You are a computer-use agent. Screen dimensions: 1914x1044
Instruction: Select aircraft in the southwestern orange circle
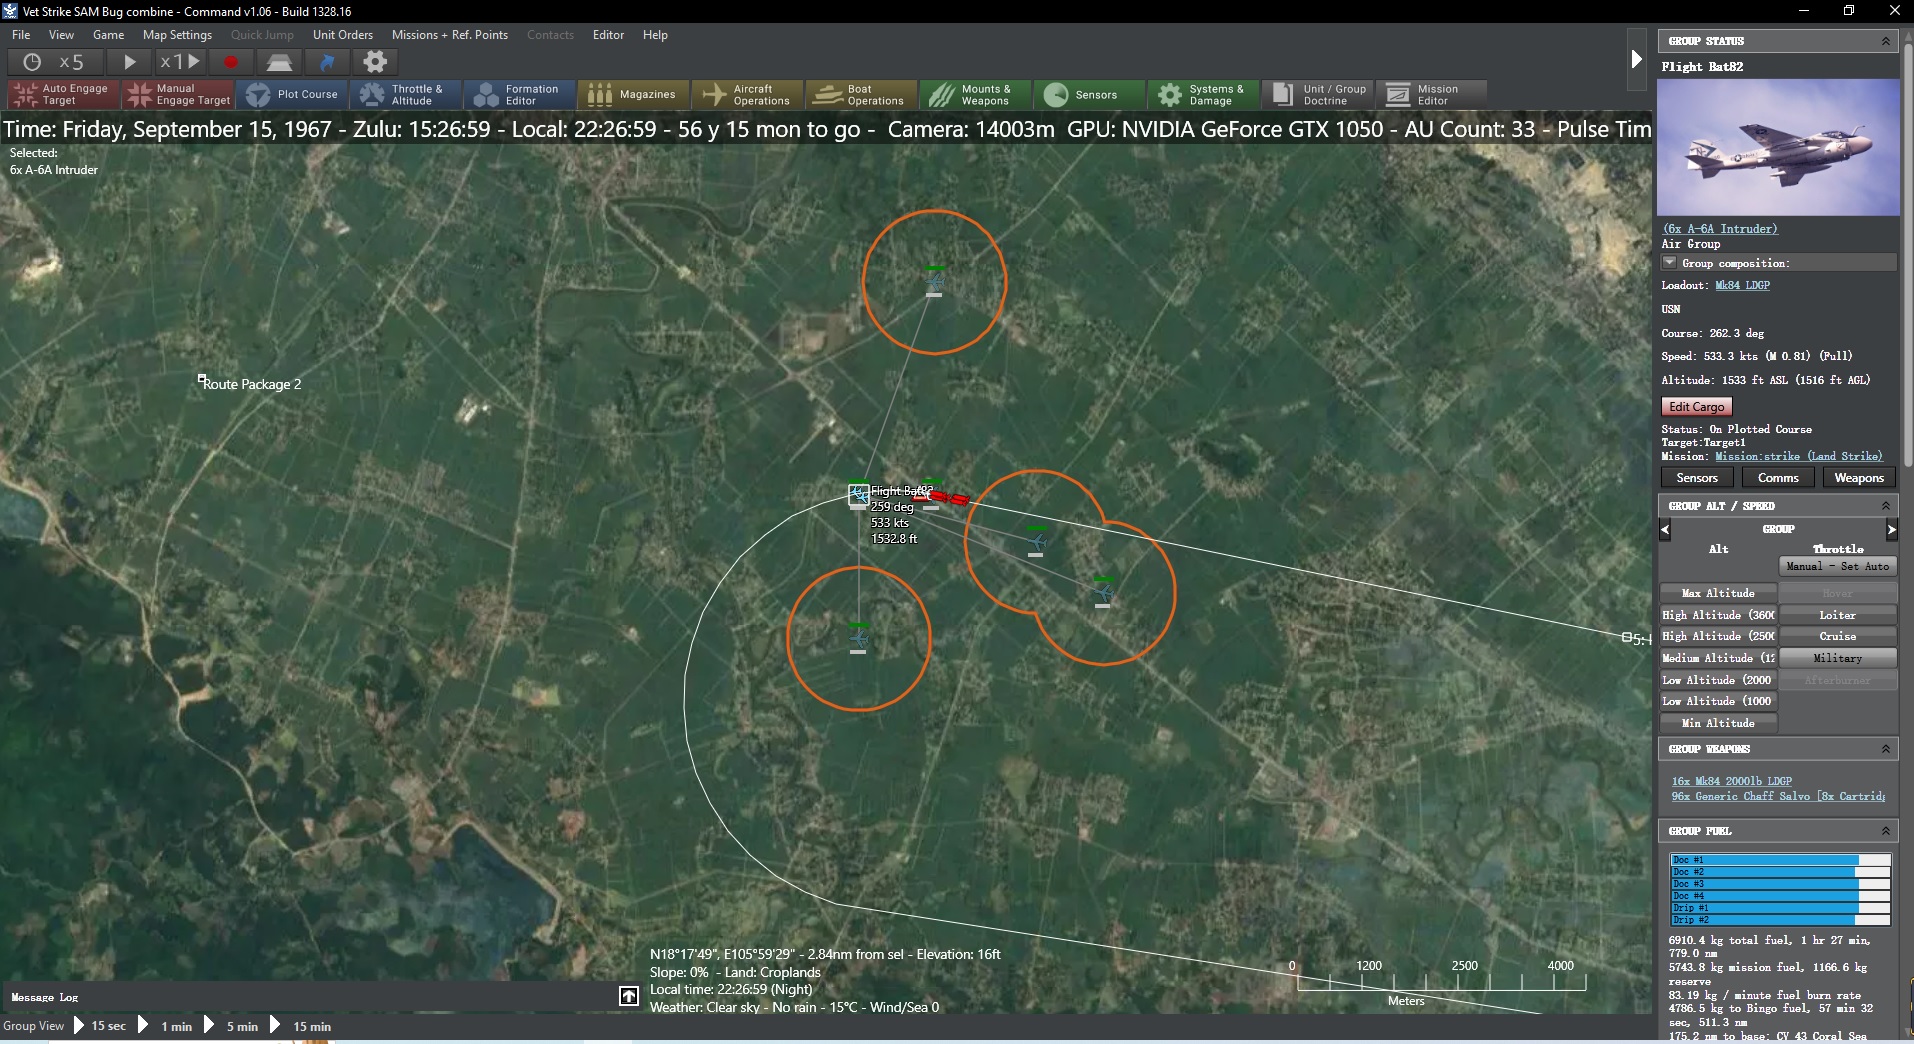click(x=858, y=638)
